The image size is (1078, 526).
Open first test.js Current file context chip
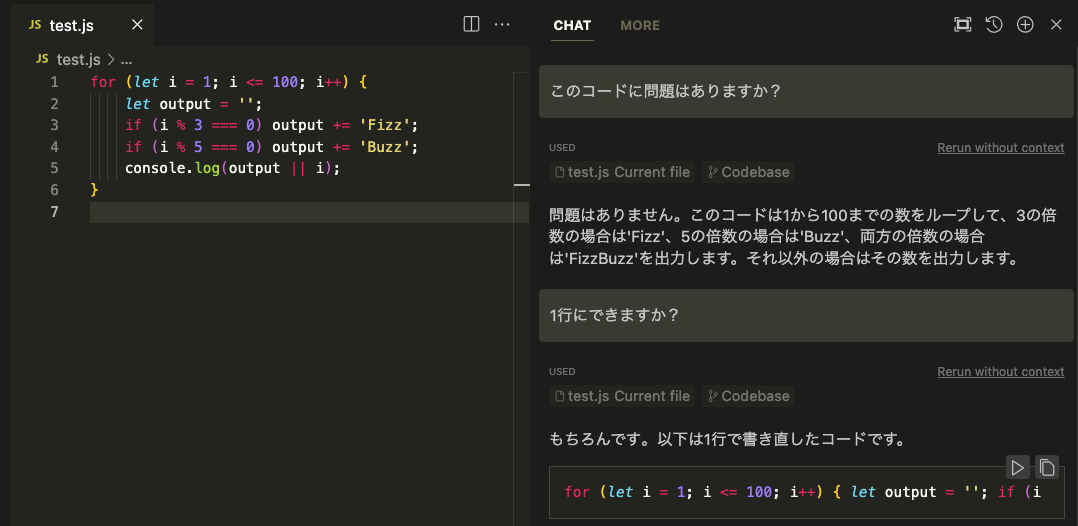tap(620, 172)
